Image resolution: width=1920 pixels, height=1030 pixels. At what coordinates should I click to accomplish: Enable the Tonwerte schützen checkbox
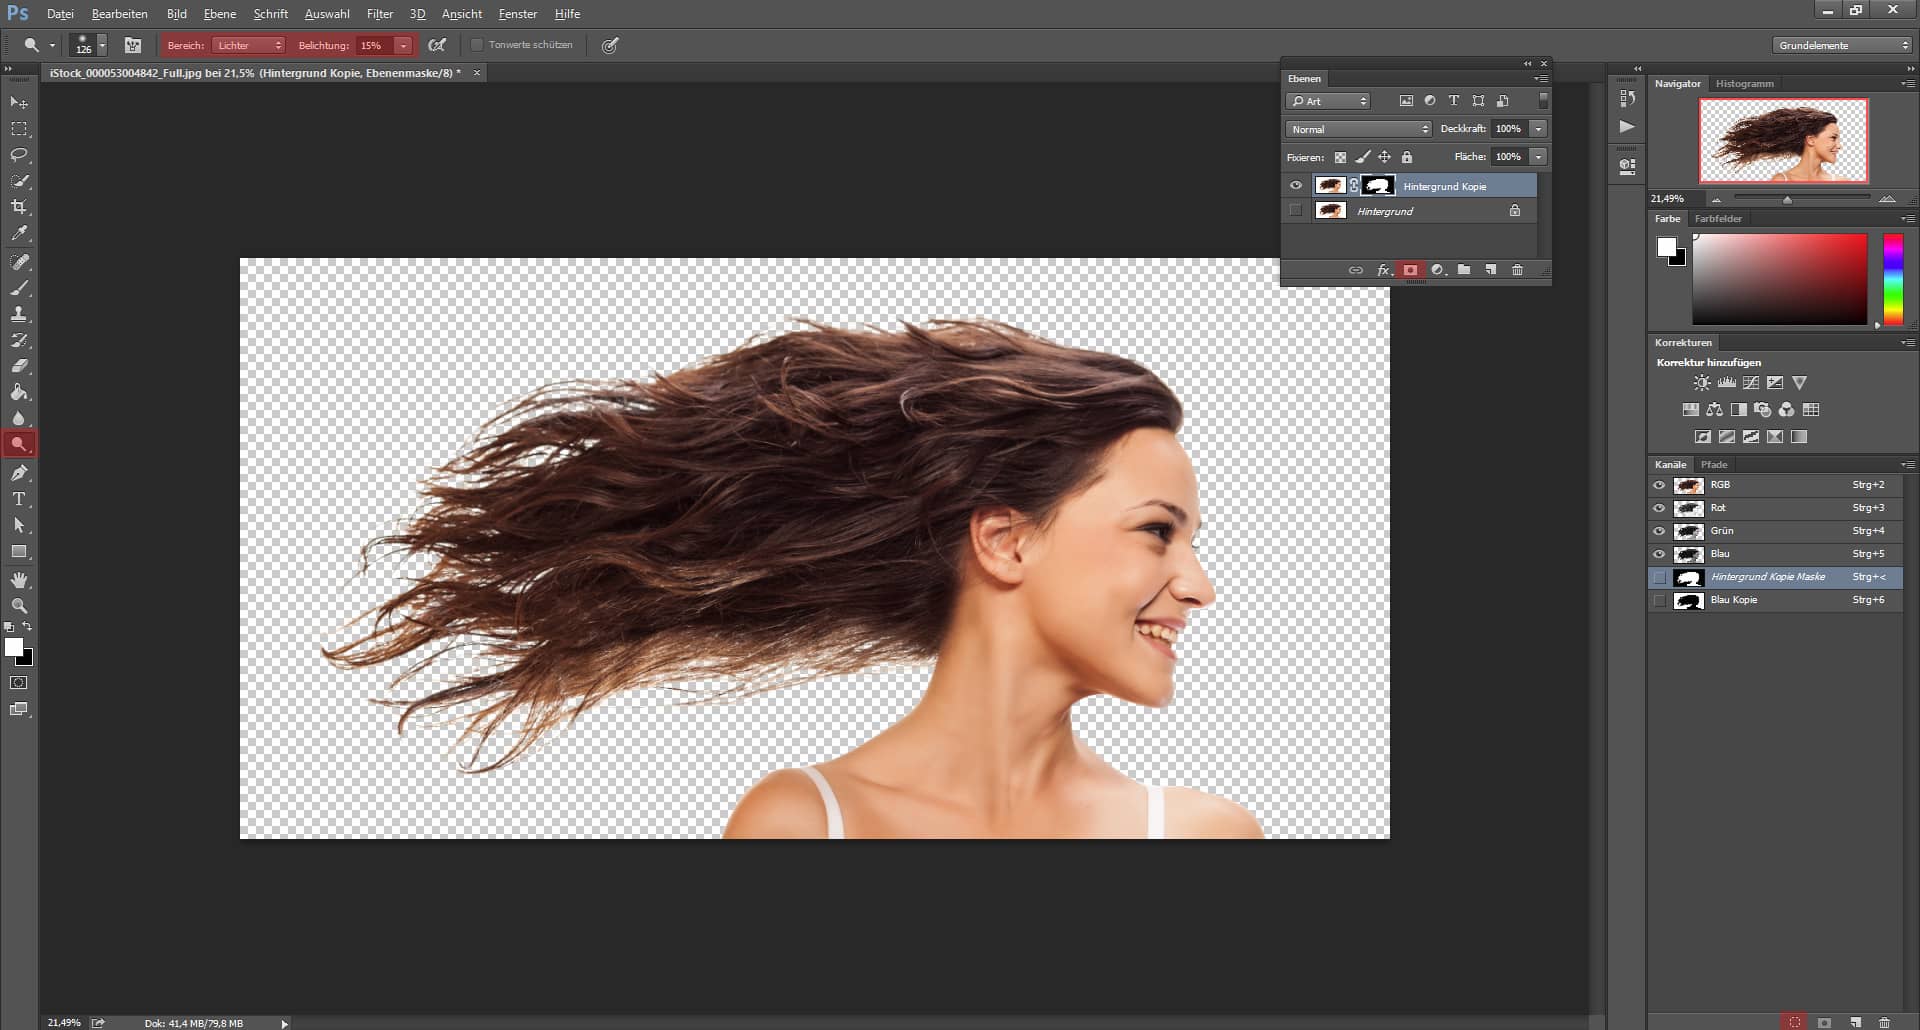(x=477, y=45)
